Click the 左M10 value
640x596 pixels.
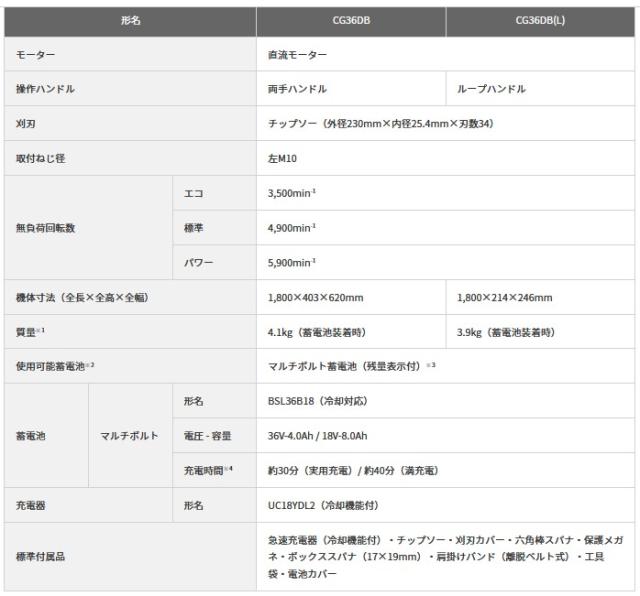282,158
